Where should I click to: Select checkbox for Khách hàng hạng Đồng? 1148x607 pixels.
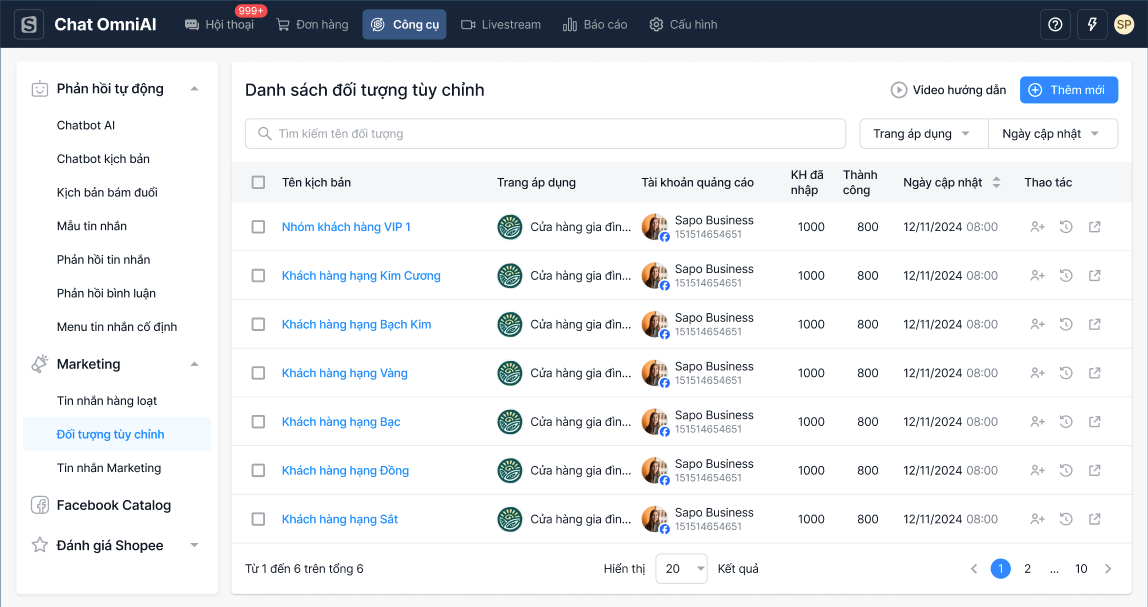pos(258,470)
